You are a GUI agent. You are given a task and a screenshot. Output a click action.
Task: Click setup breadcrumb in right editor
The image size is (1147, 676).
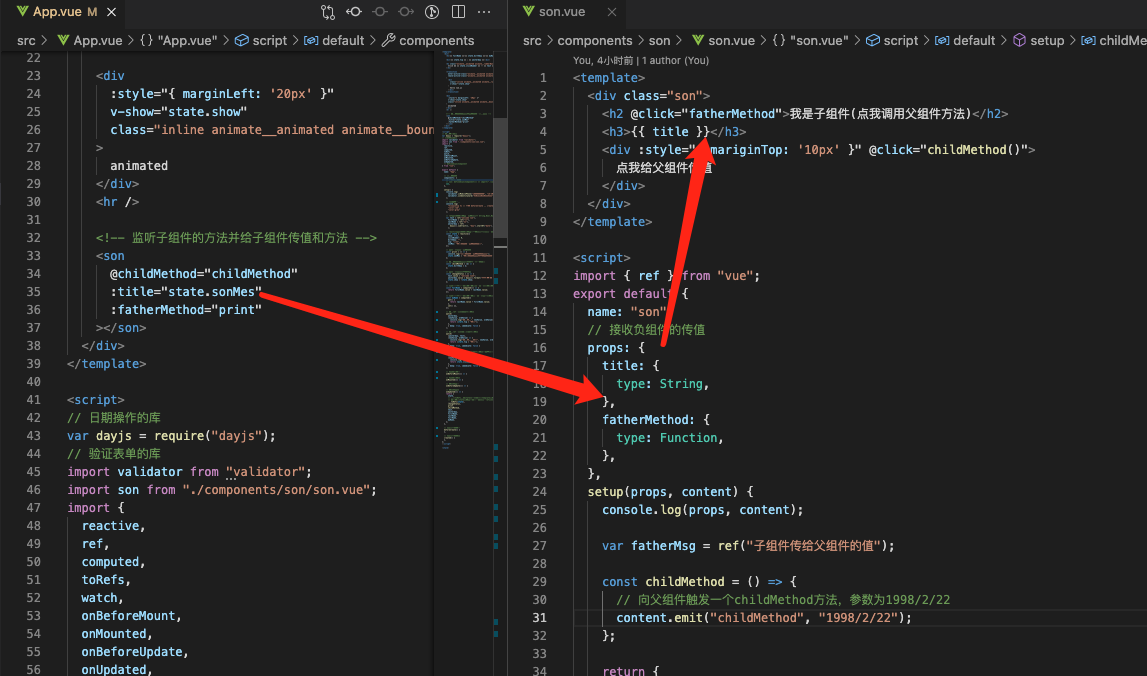(1039, 40)
